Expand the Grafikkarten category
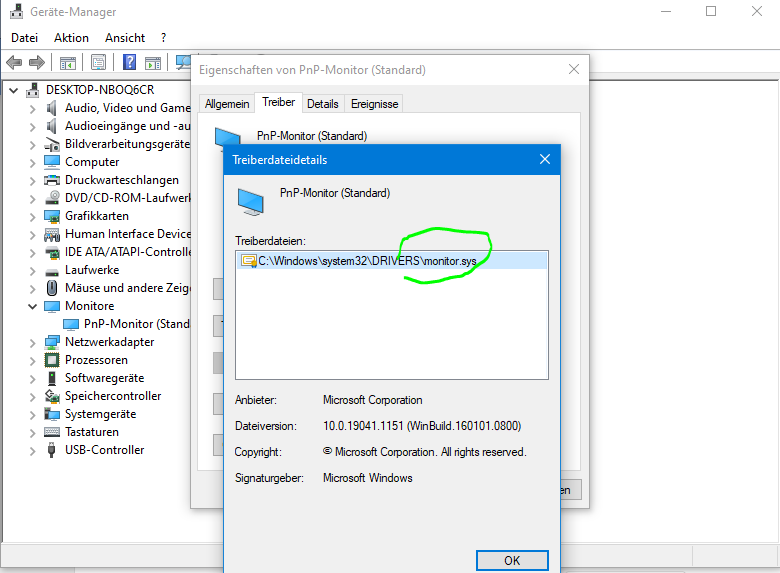The image size is (780, 573). pyautogui.click(x=33, y=217)
